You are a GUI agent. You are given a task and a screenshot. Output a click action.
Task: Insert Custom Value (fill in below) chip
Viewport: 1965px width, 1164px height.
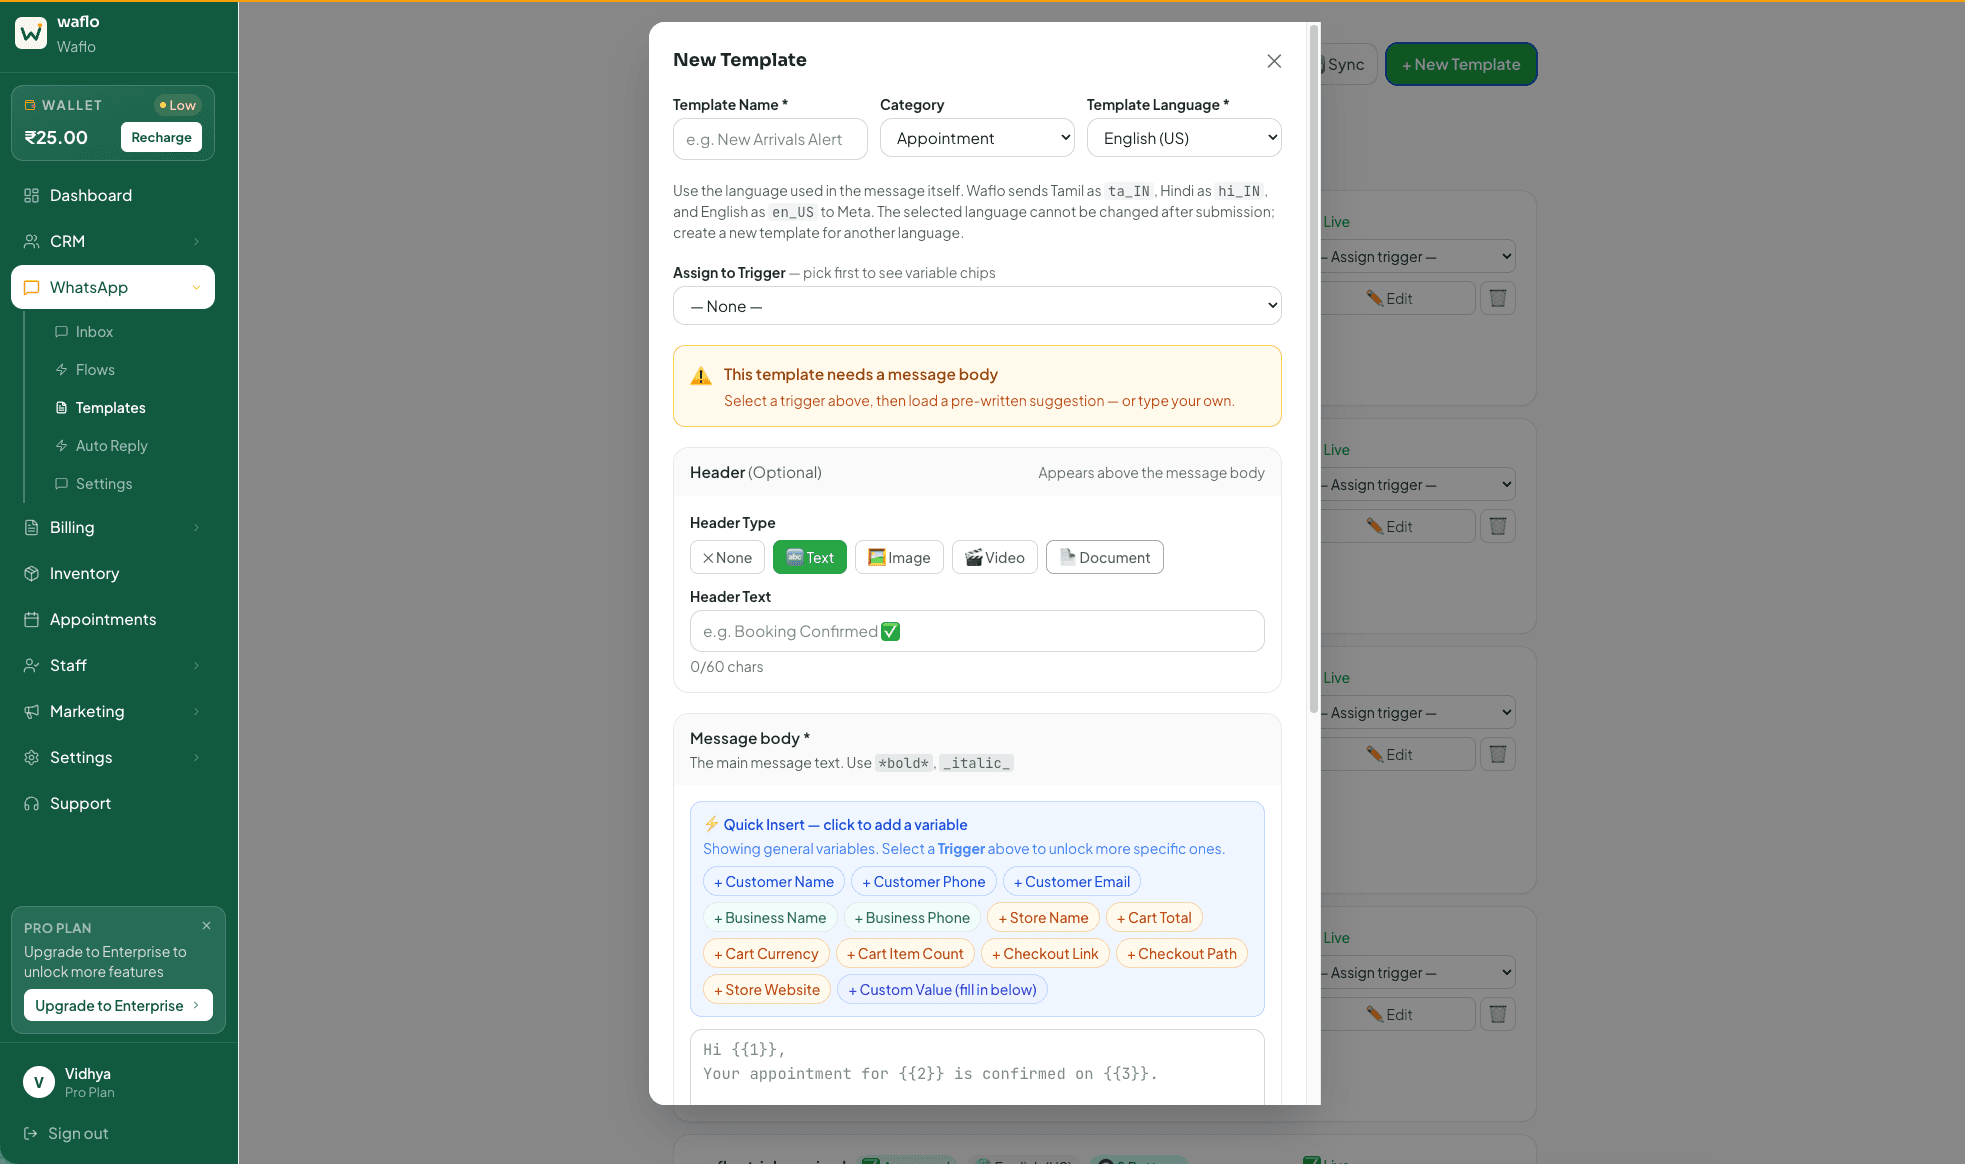click(x=942, y=989)
